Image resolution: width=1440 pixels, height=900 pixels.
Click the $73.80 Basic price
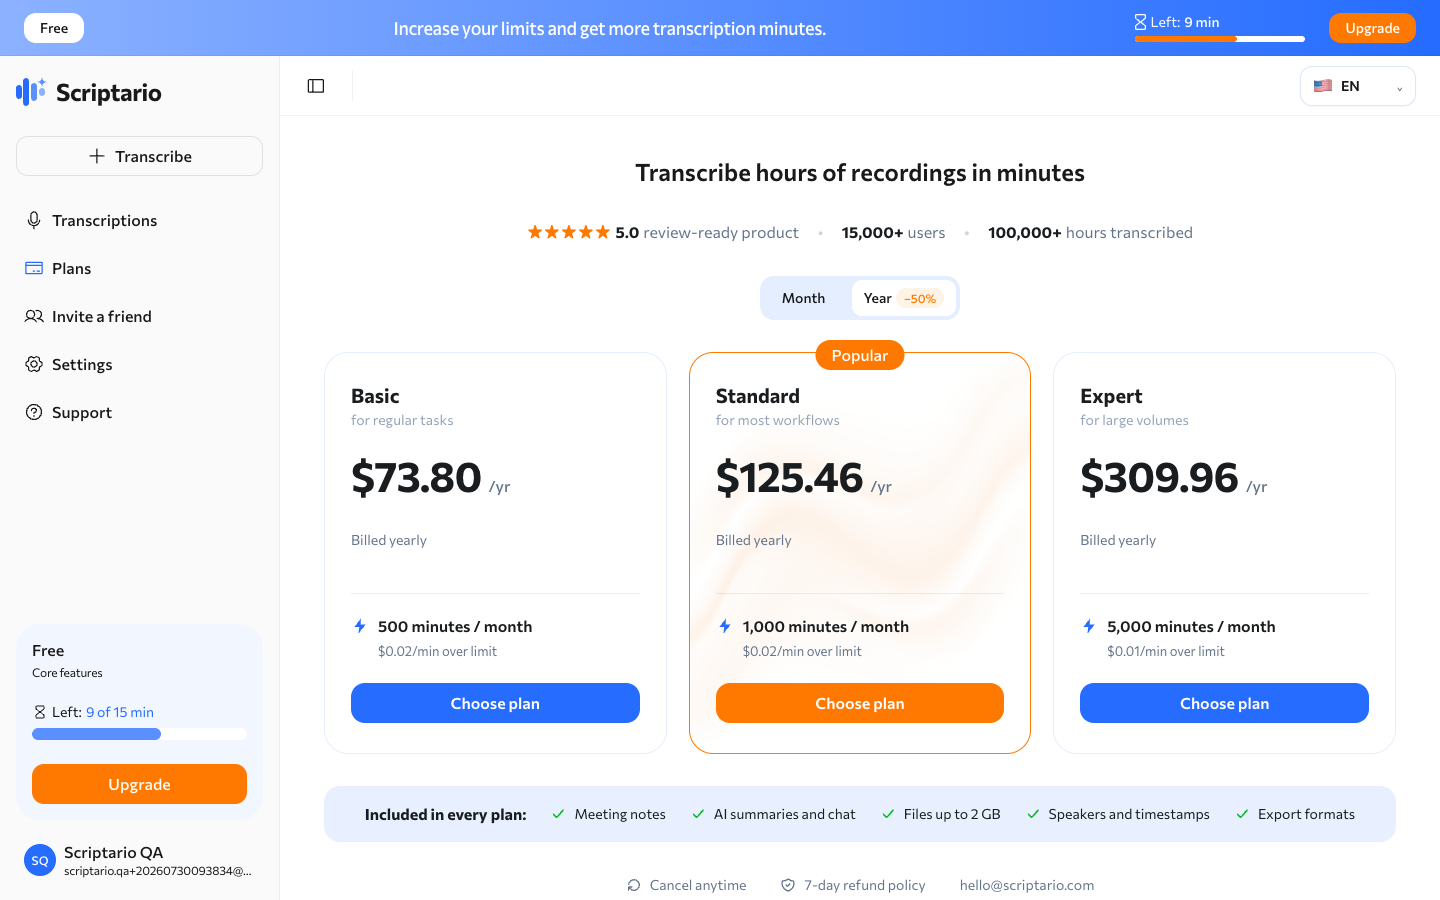pos(416,478)
